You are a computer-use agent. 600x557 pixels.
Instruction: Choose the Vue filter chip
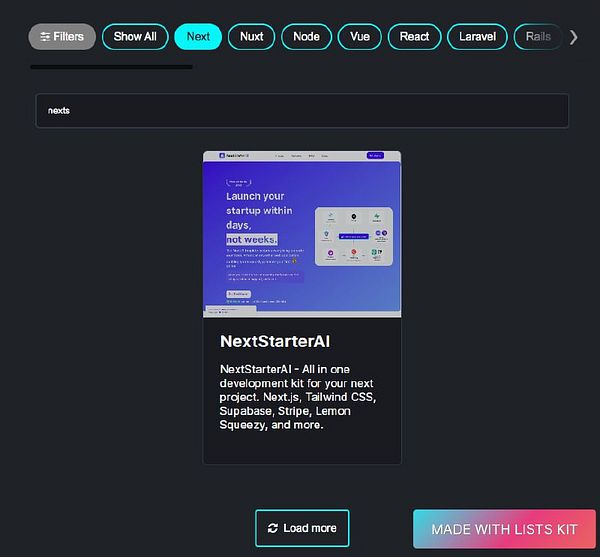pos(360,37)
